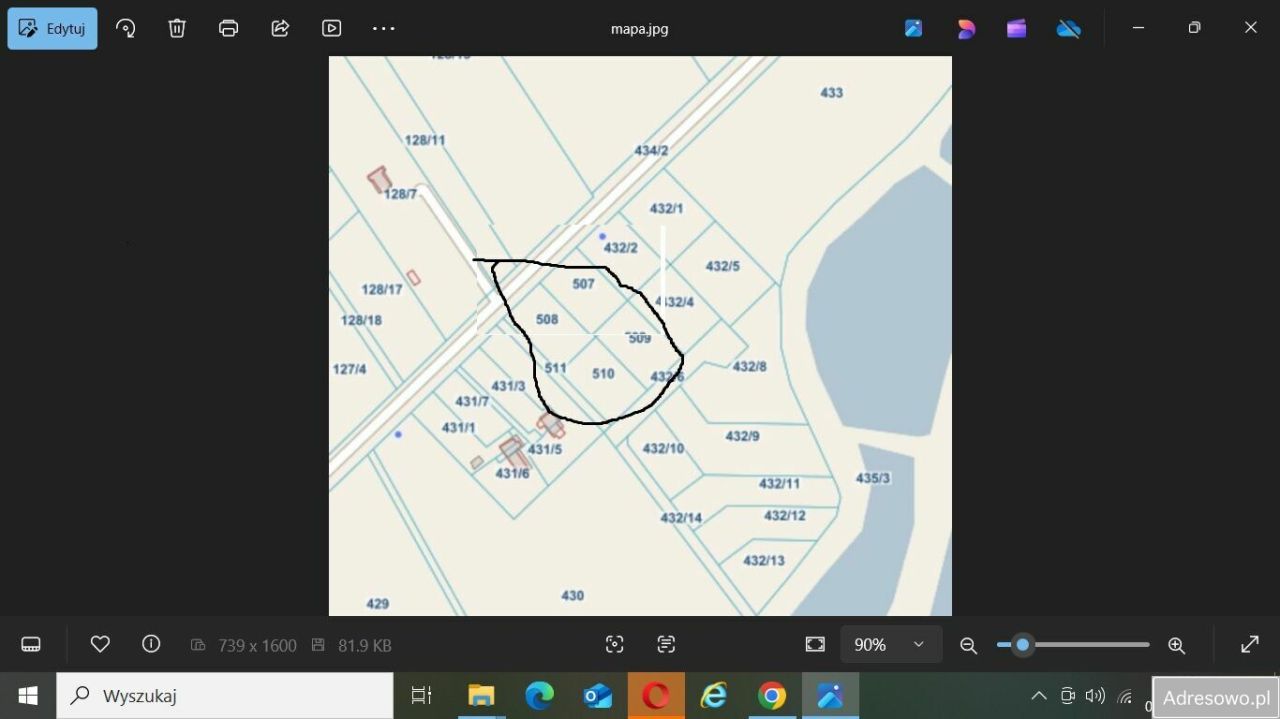
Task: Toggle the filmstrip view
Action: [x=31, y=645]
